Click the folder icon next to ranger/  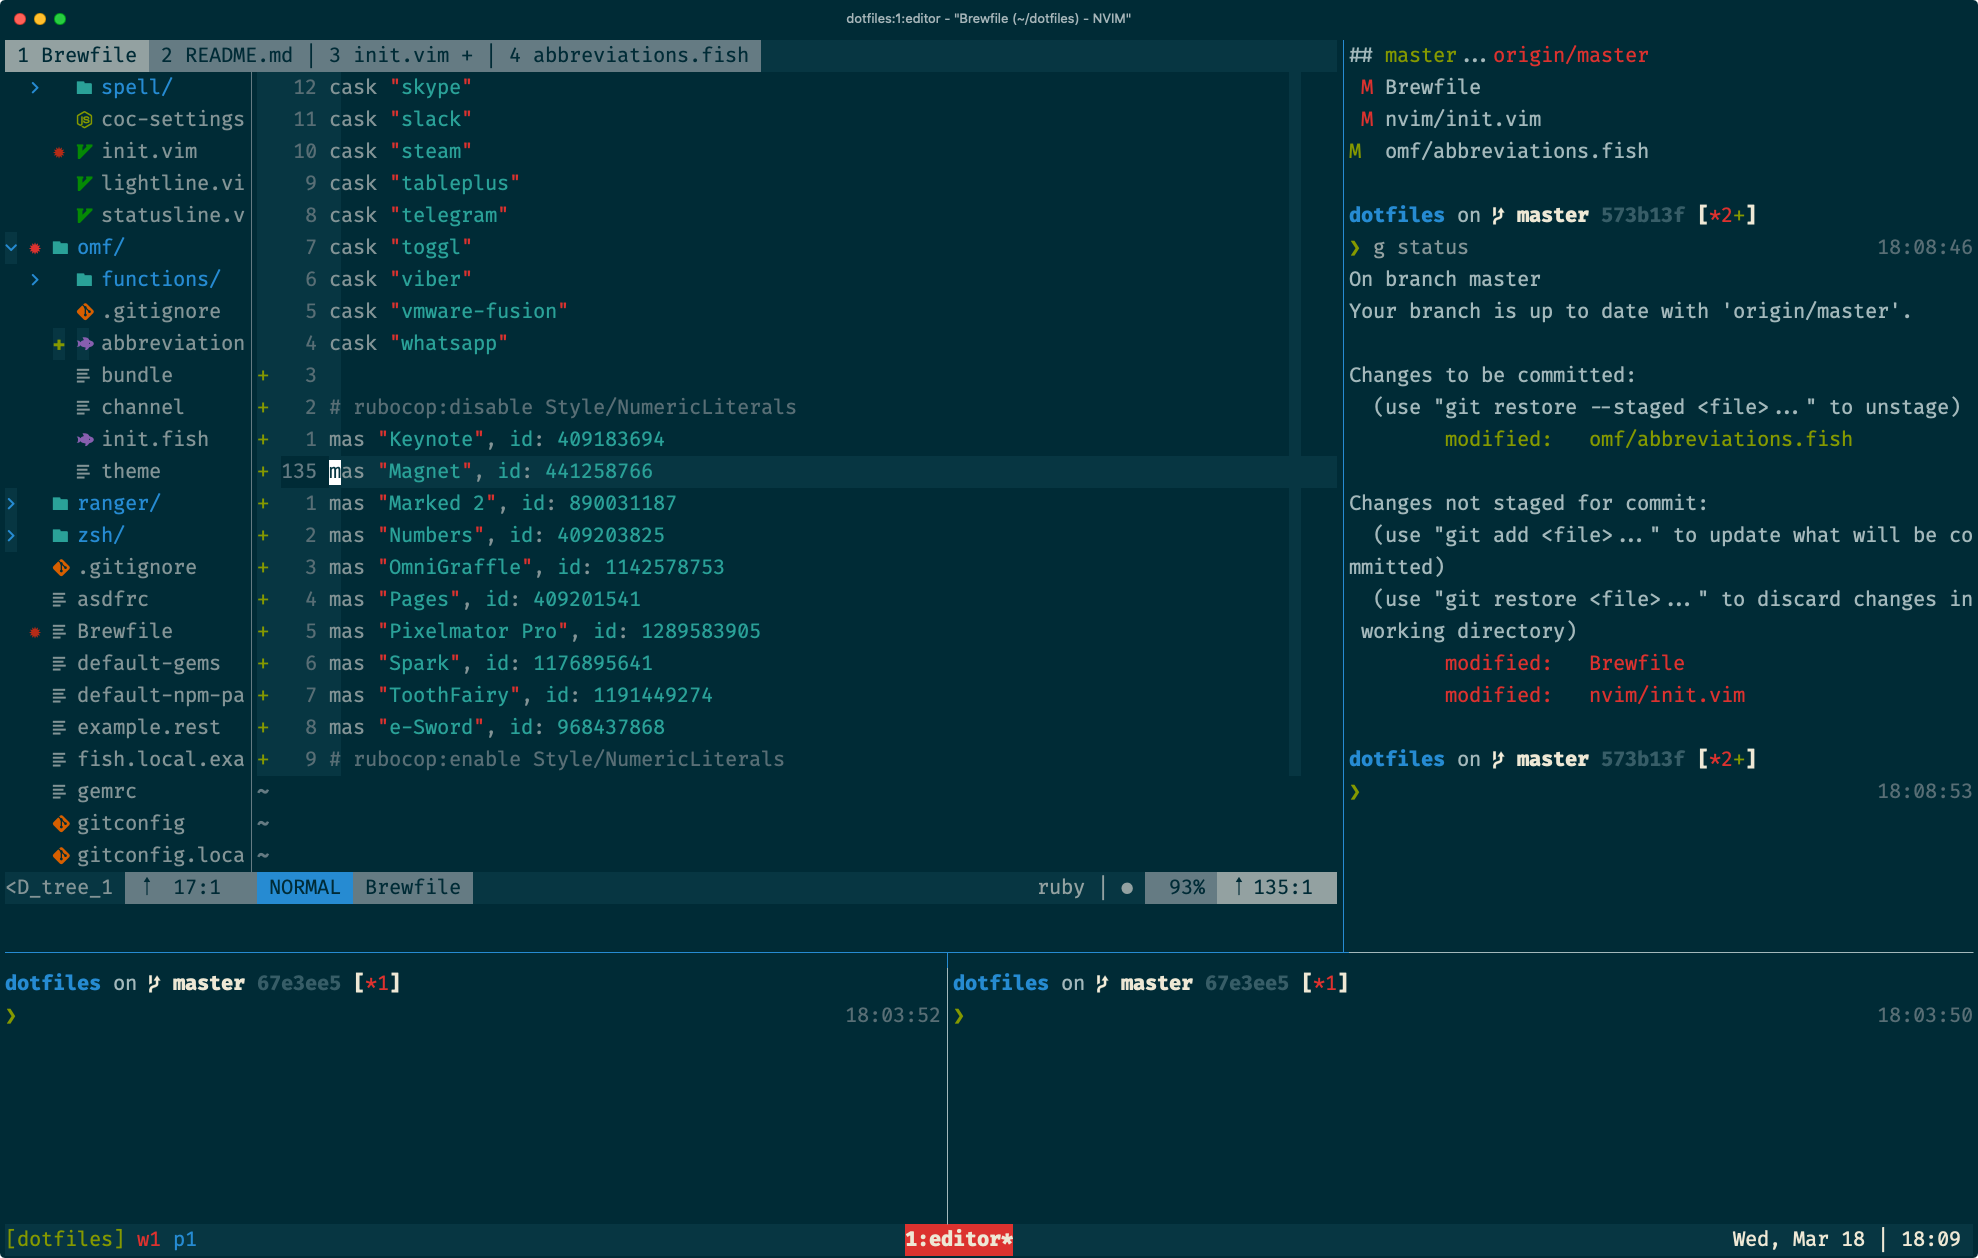click(x=61, y=503)
